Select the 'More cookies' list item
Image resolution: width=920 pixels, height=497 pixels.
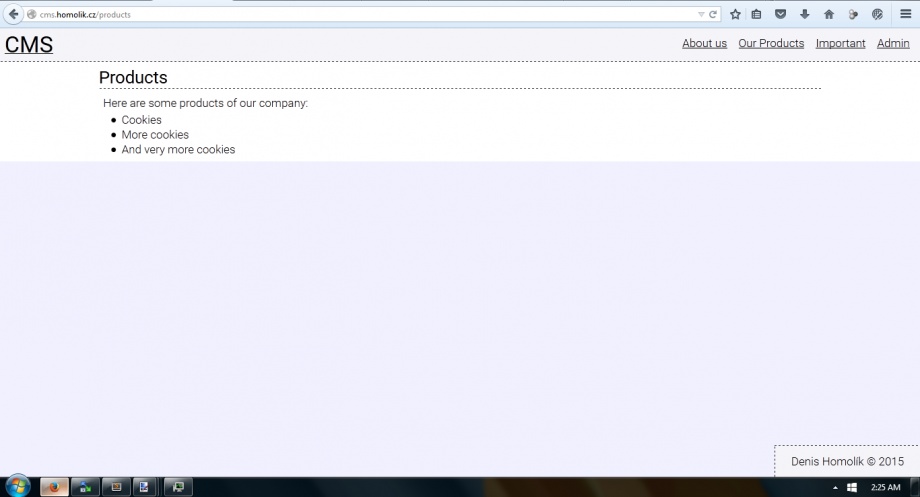tap(155, 135)
